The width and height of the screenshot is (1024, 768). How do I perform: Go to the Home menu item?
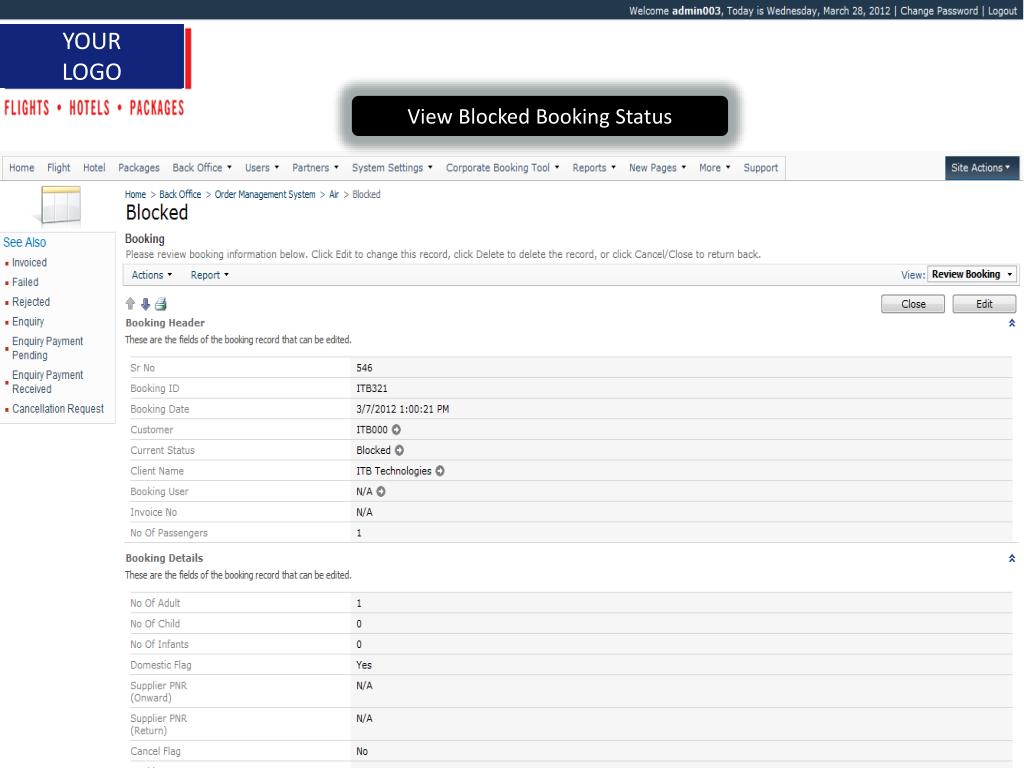(22, 168)
